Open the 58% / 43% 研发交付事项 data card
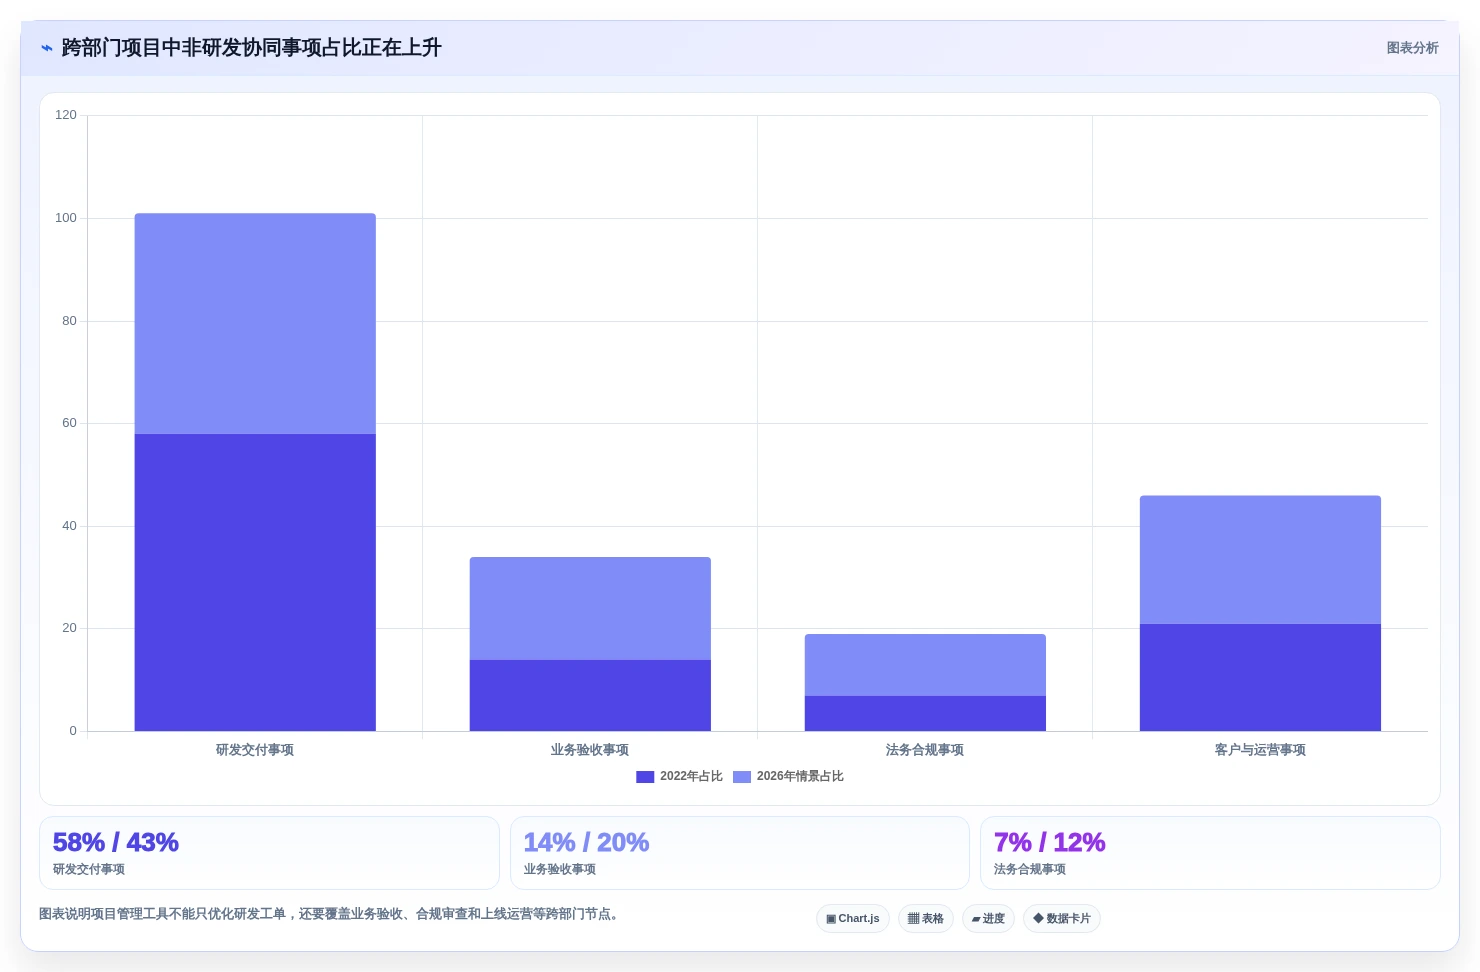 pos(269,853)
